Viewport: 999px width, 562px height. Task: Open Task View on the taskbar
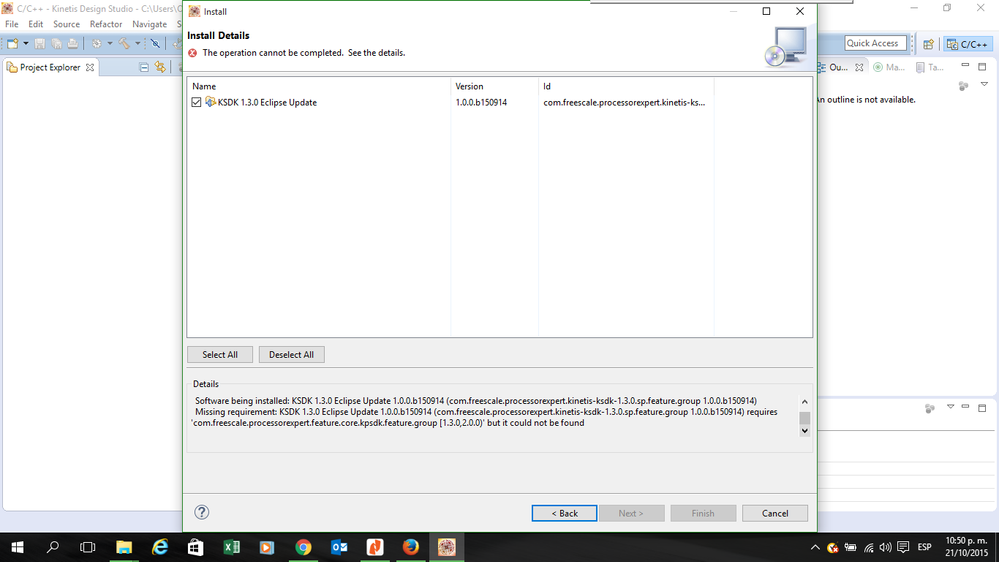point(87,547)
